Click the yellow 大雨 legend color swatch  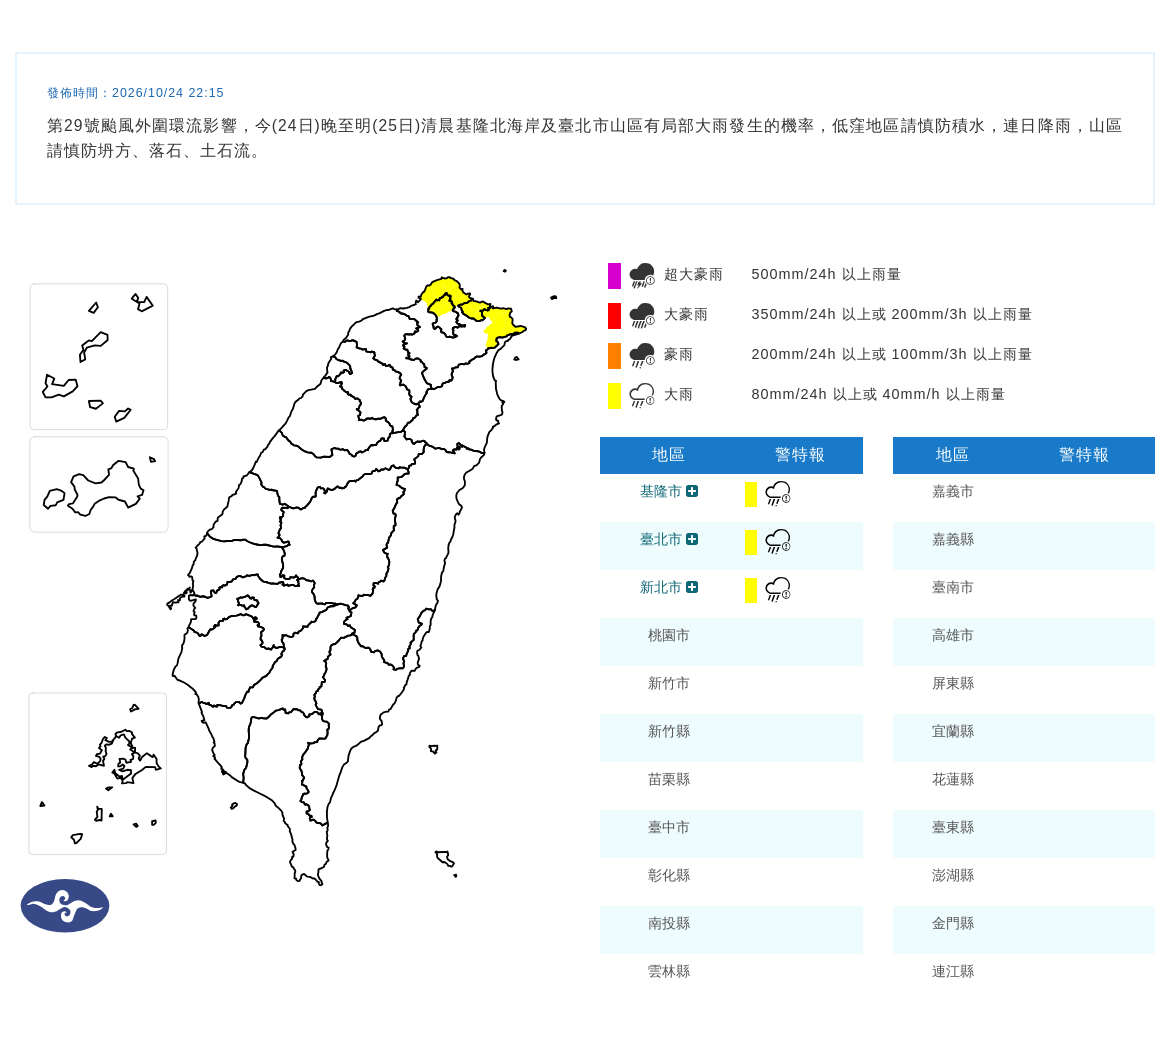click(x=614, y=395)
